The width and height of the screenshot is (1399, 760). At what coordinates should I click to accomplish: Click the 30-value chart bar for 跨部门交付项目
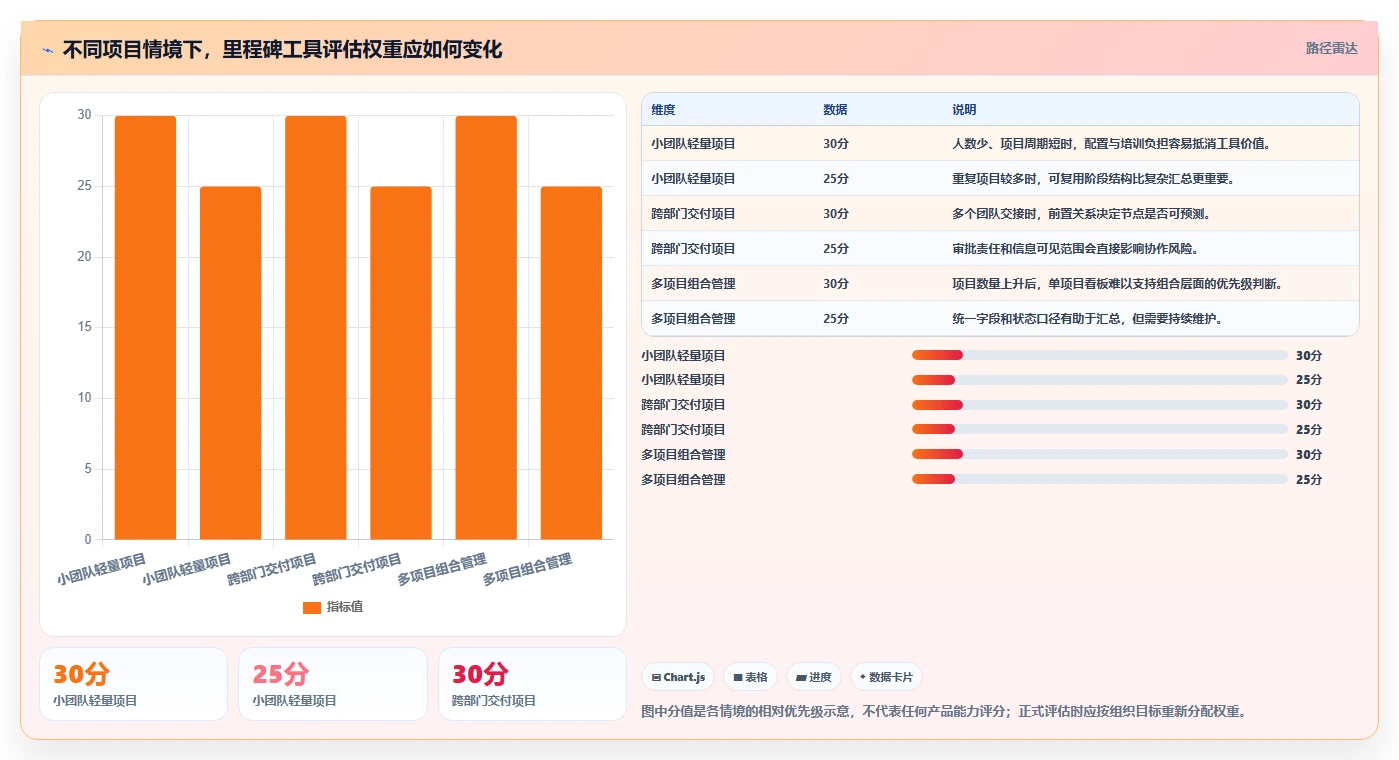(x=316, y=328)
